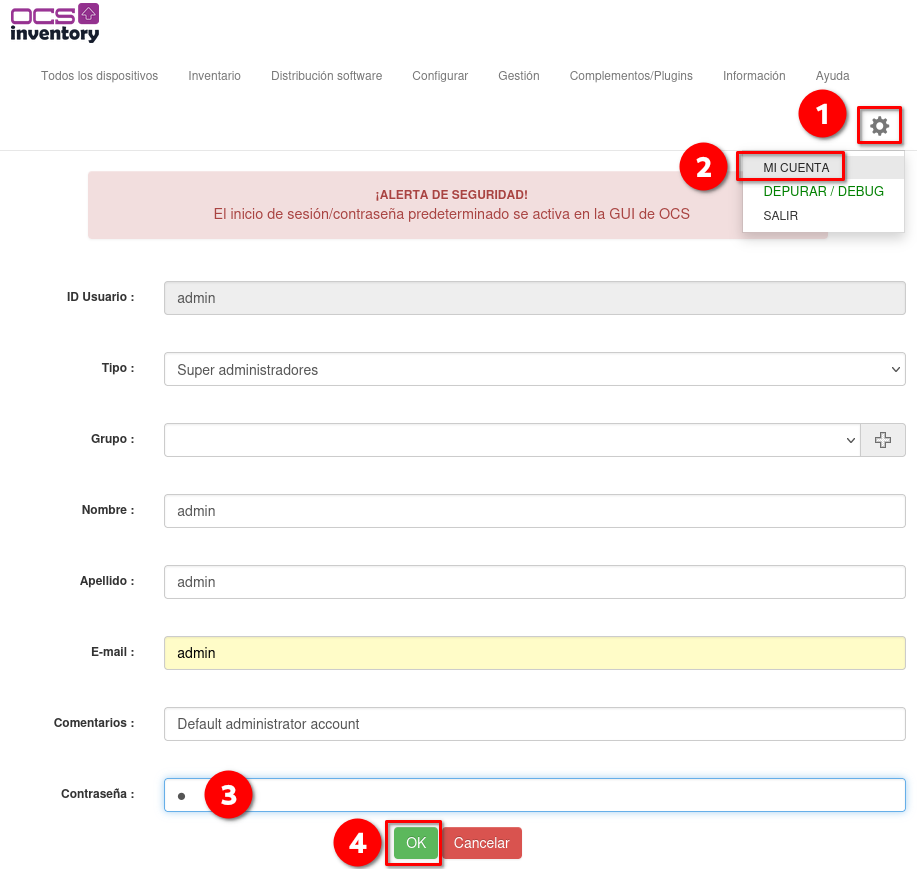Open the Inventario menu

[x=214, y=76]
